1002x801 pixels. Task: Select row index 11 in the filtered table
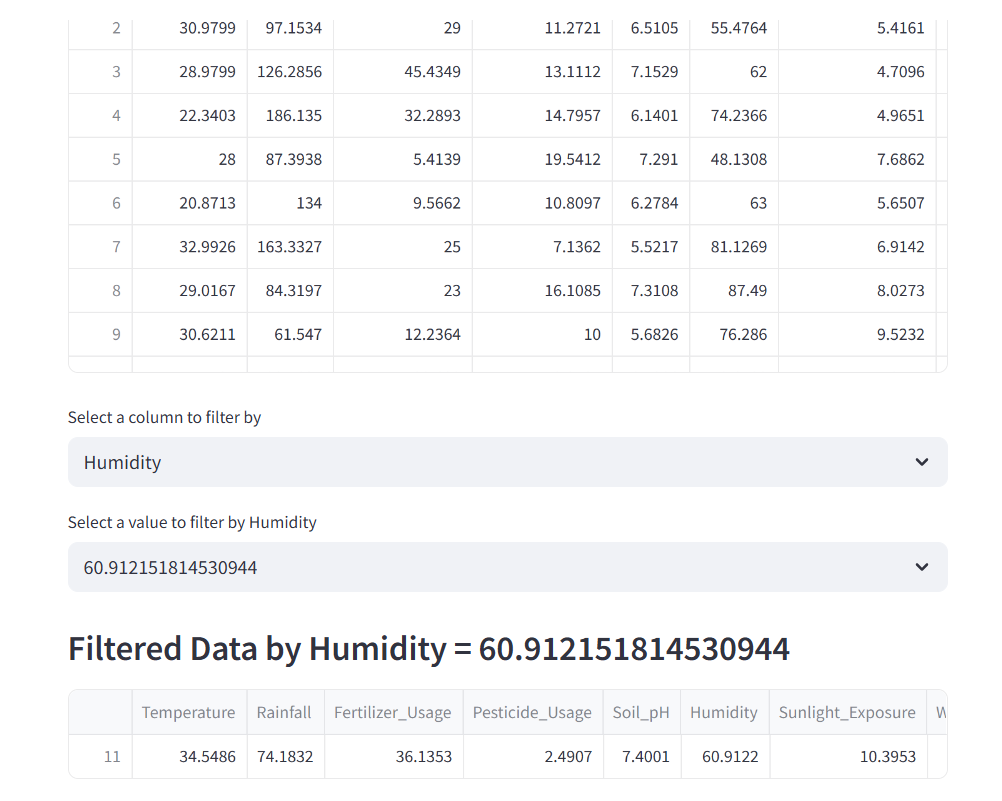coord(100,757)
